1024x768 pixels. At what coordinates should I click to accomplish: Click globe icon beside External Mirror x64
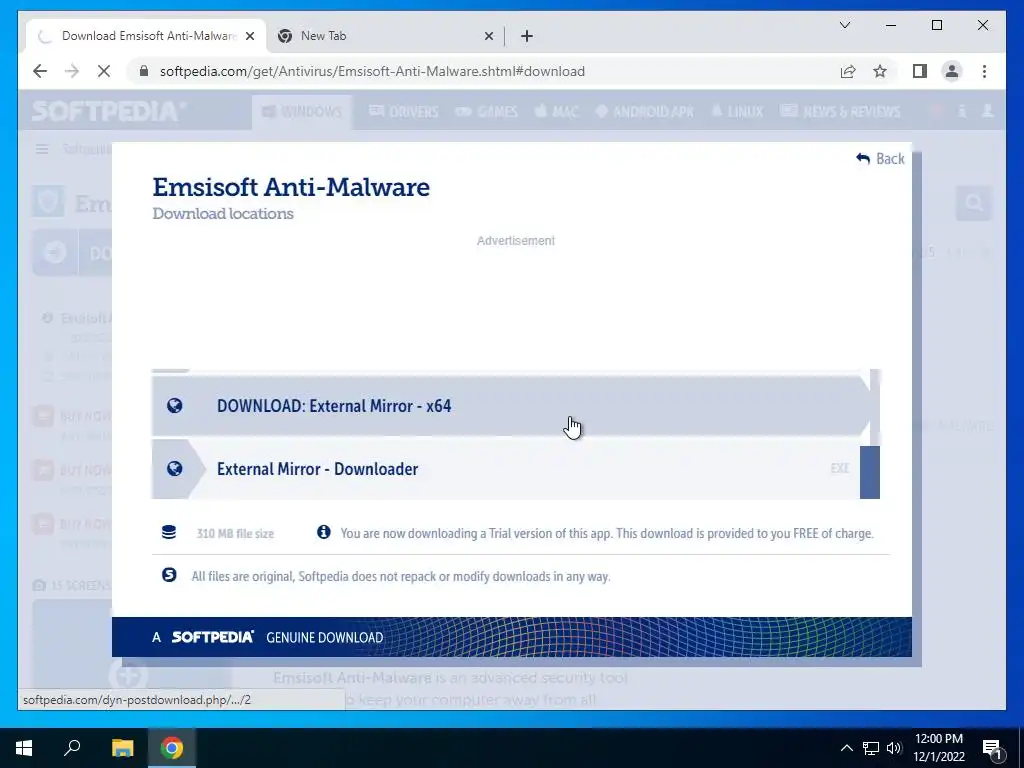click(x=174, y=406)
